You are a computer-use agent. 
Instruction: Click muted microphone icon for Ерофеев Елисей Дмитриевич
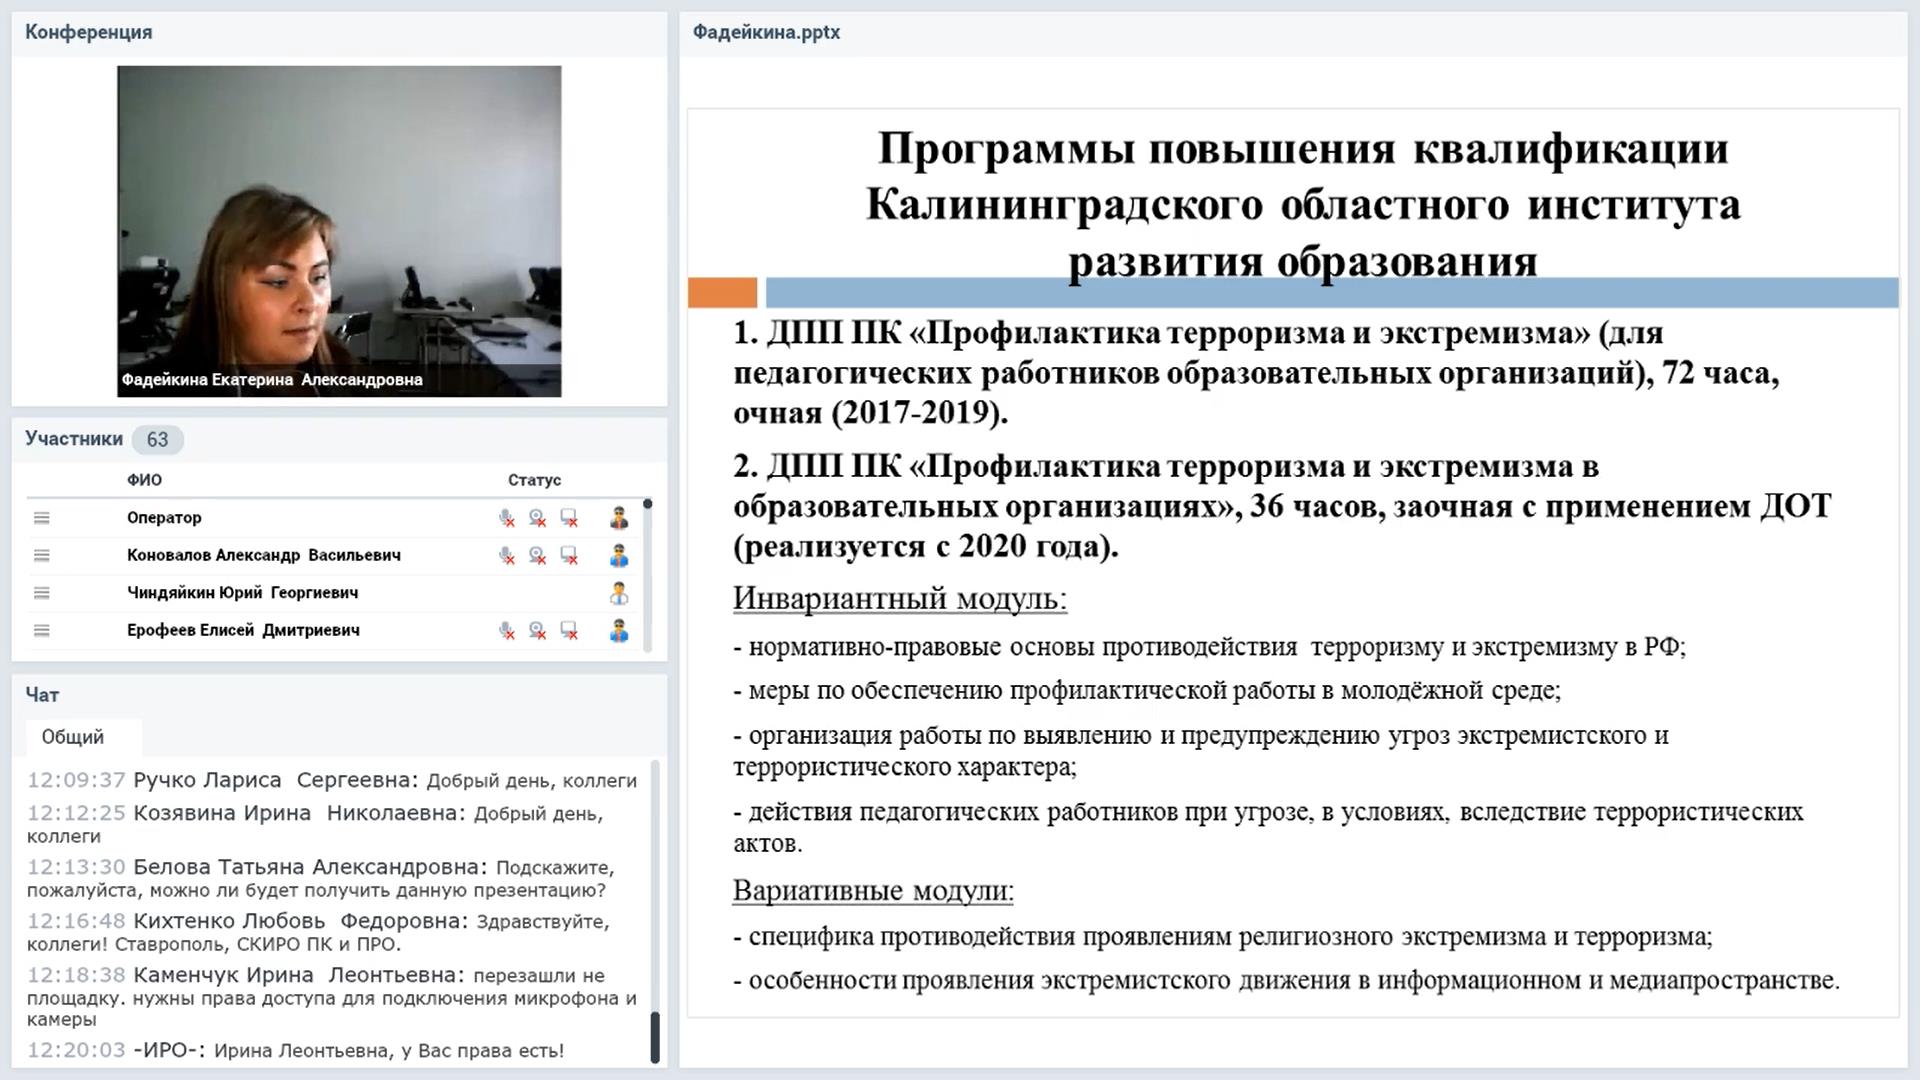click(x=507, y=630)
